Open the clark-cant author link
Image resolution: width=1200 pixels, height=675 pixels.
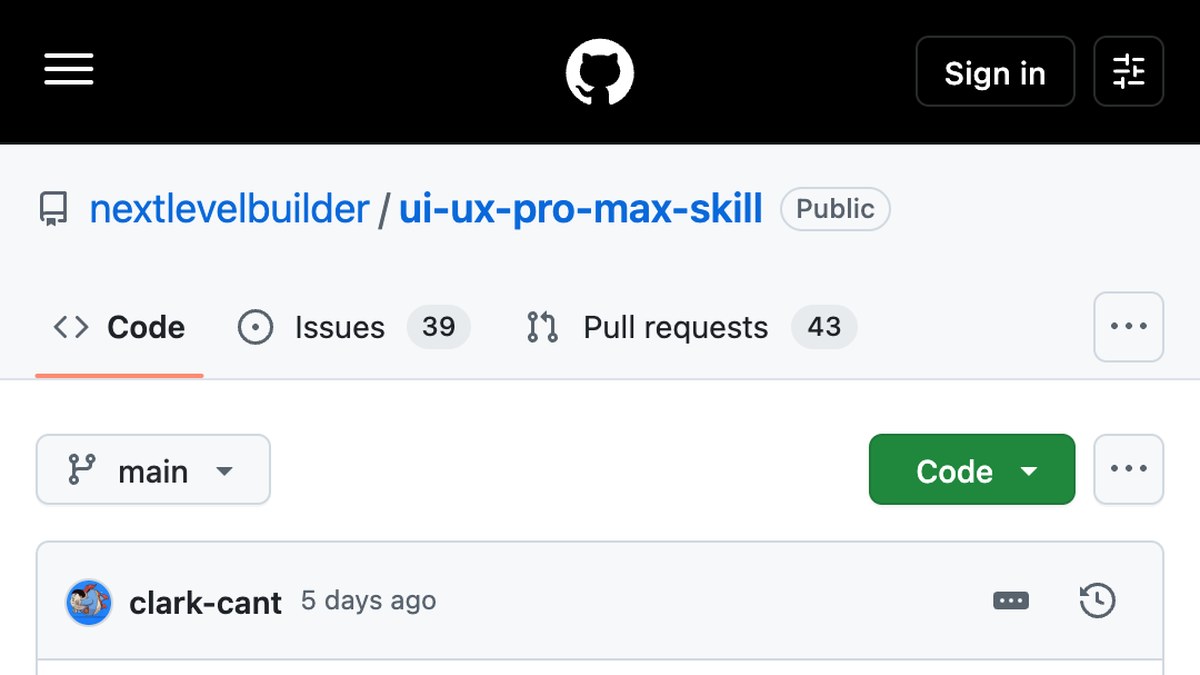click(x=206, y=602)
